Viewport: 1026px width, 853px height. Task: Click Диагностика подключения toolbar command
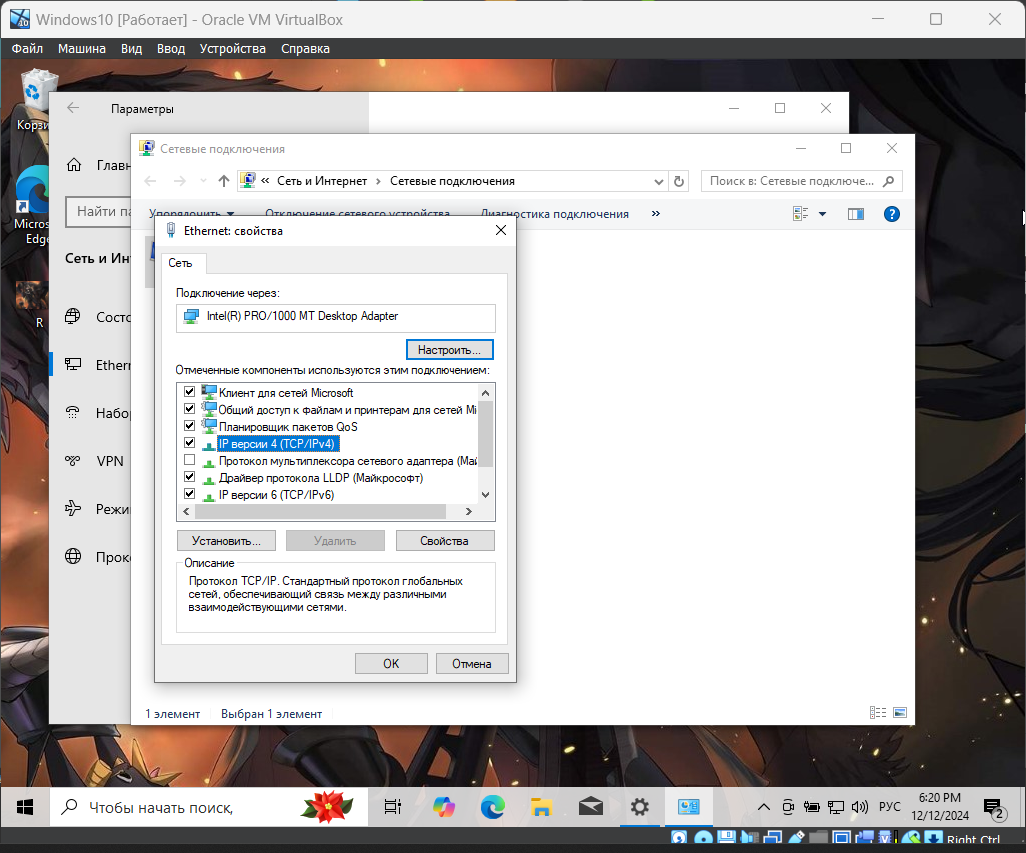click(555, 215)
